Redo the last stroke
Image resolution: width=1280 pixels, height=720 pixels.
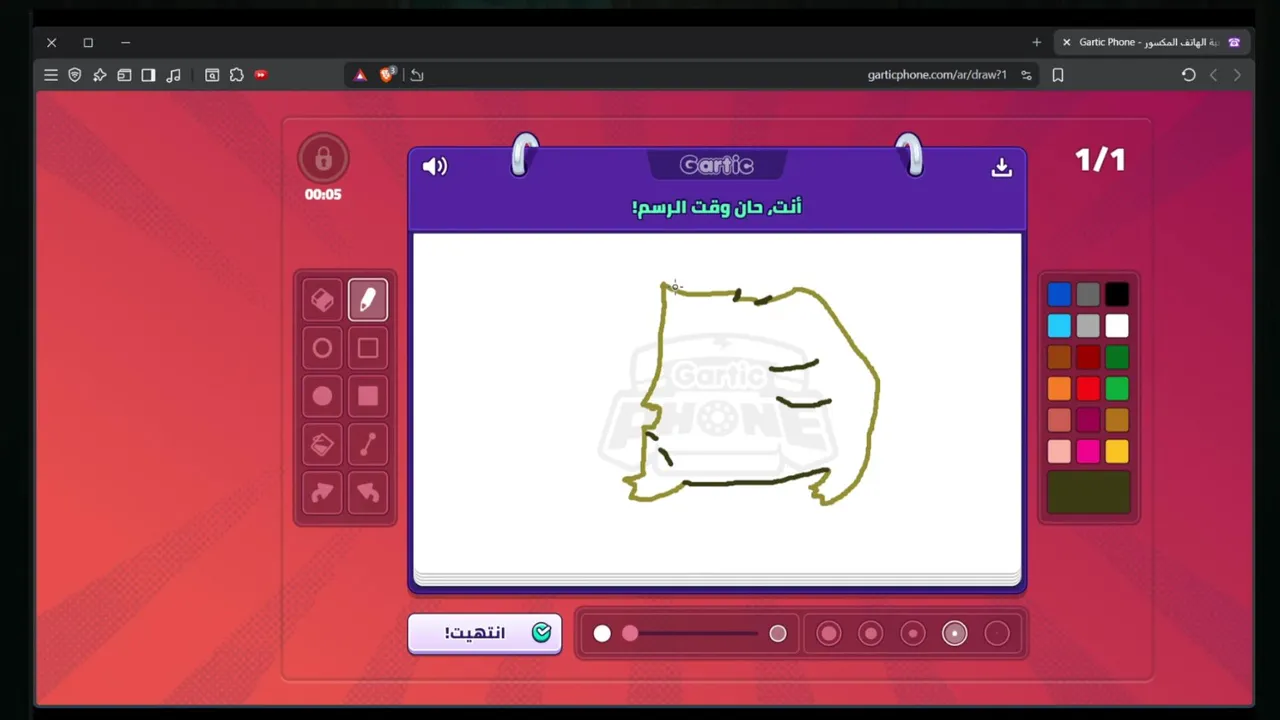[x=322, y=492]
